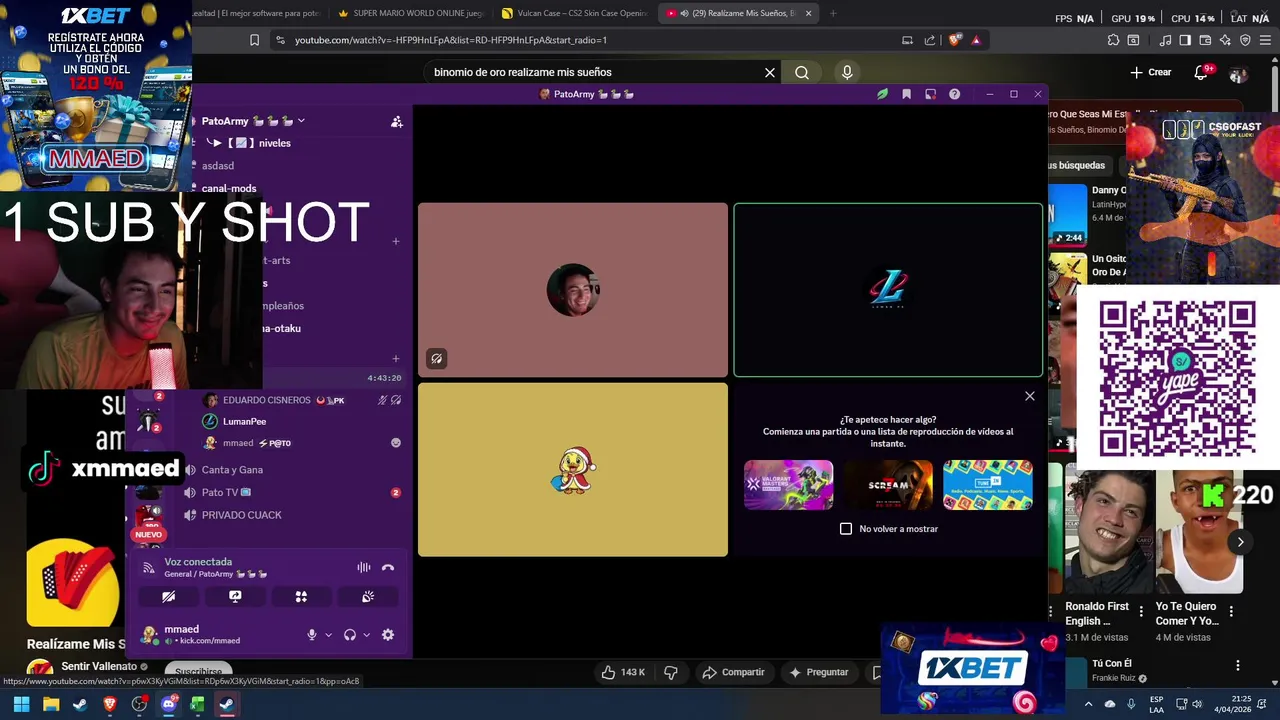Open Windows Start menu
Viewport: 1280px width, 720px height.
click(21, 704)
